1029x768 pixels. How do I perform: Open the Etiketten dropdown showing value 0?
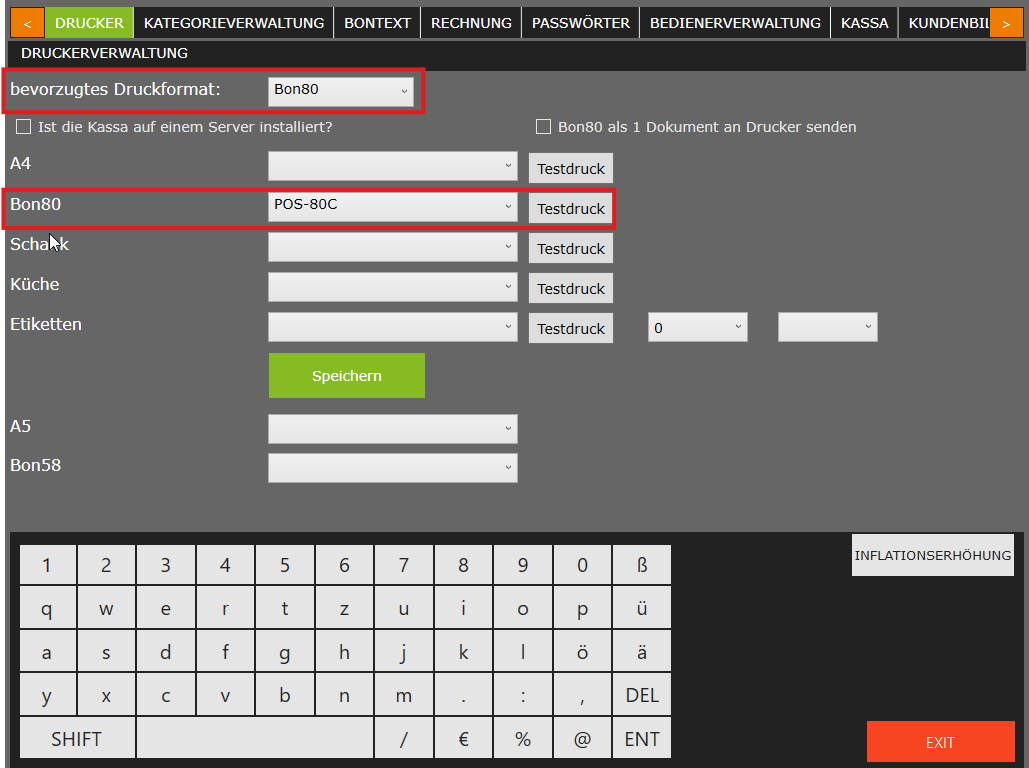click(x=697, y=327)
